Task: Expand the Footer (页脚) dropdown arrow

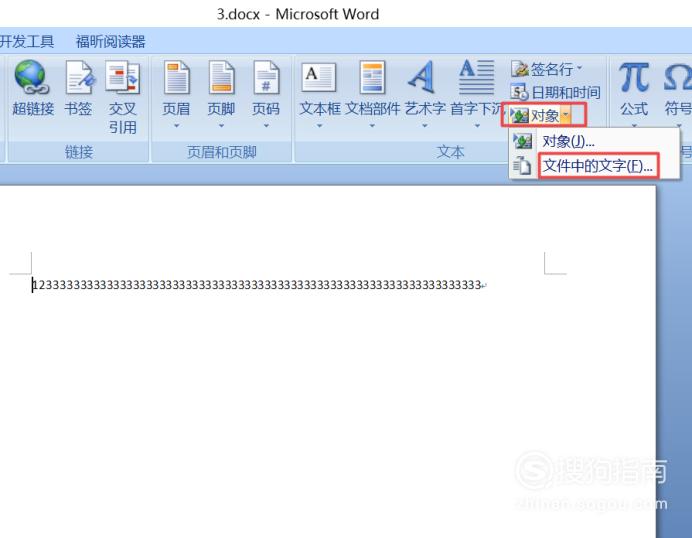Action: point(221,126)
